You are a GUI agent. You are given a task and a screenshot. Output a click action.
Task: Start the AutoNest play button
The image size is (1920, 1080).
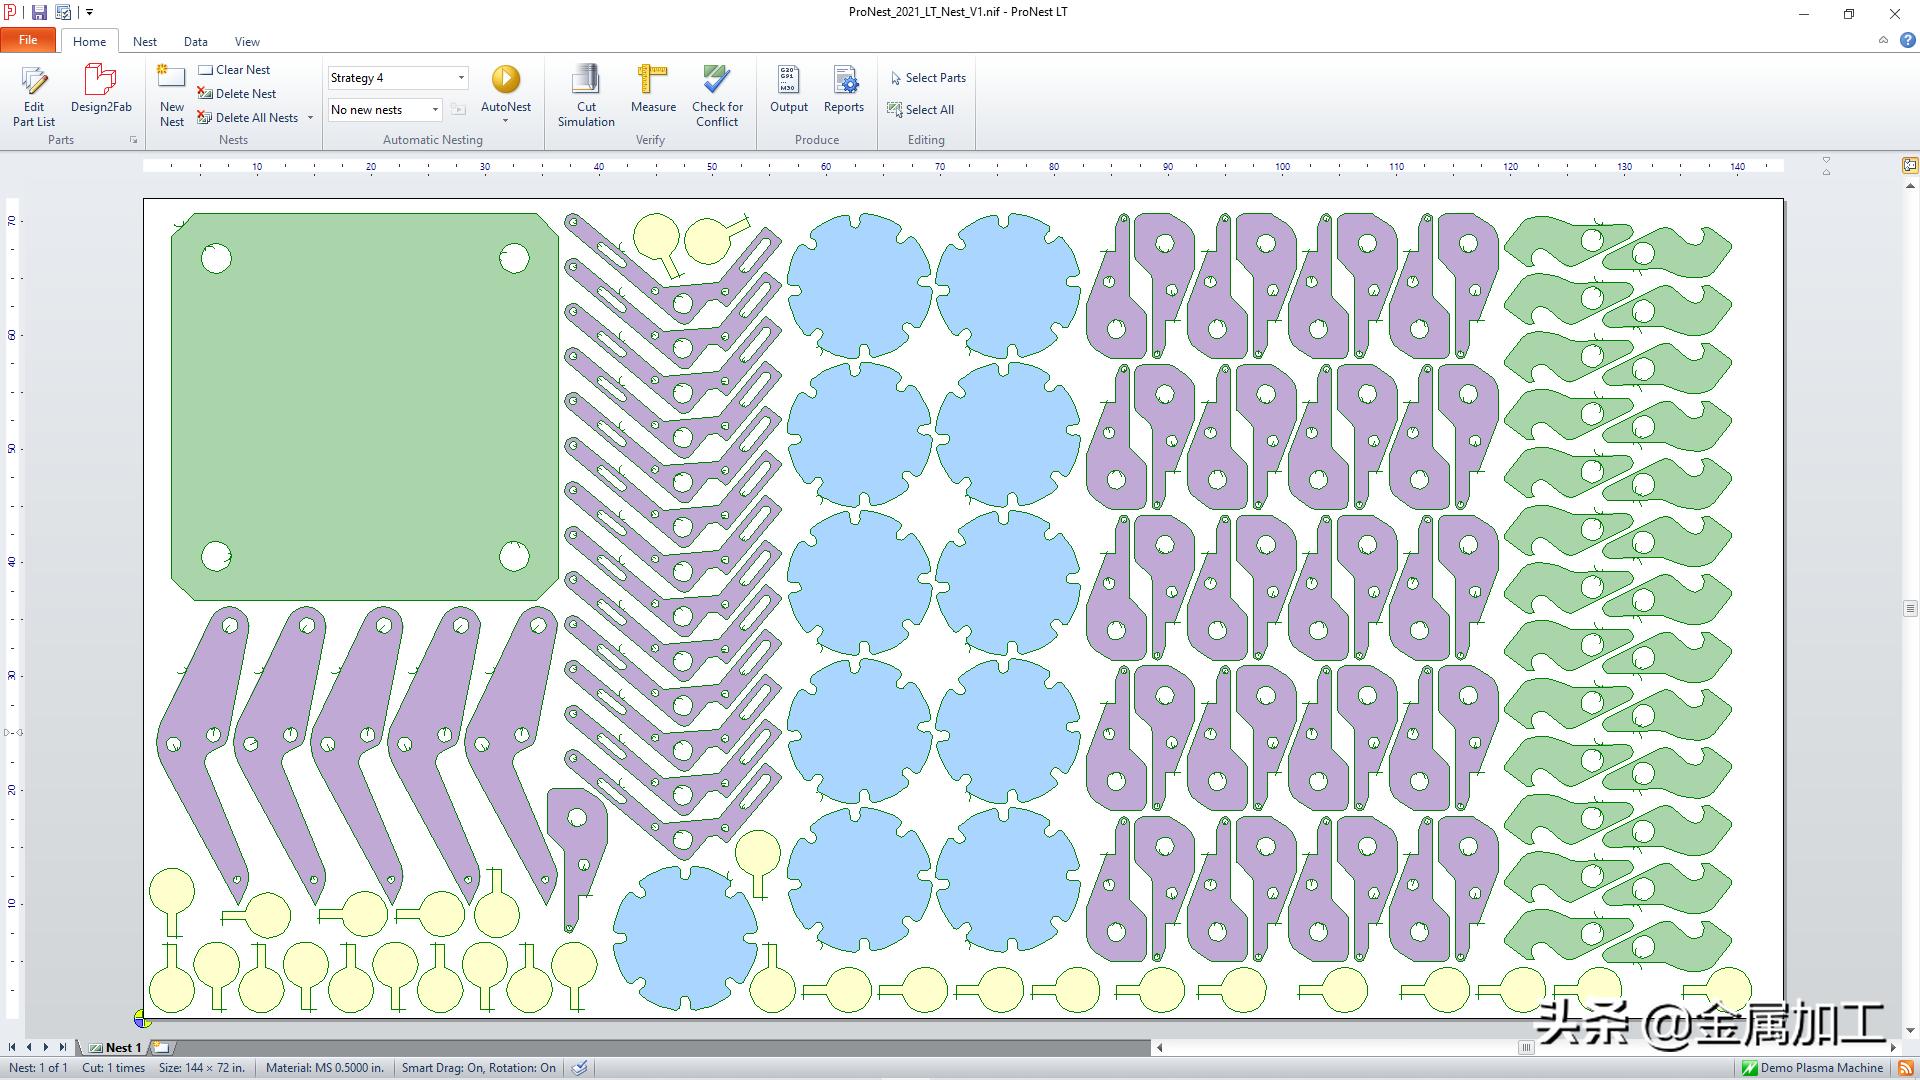click(505, 79)
